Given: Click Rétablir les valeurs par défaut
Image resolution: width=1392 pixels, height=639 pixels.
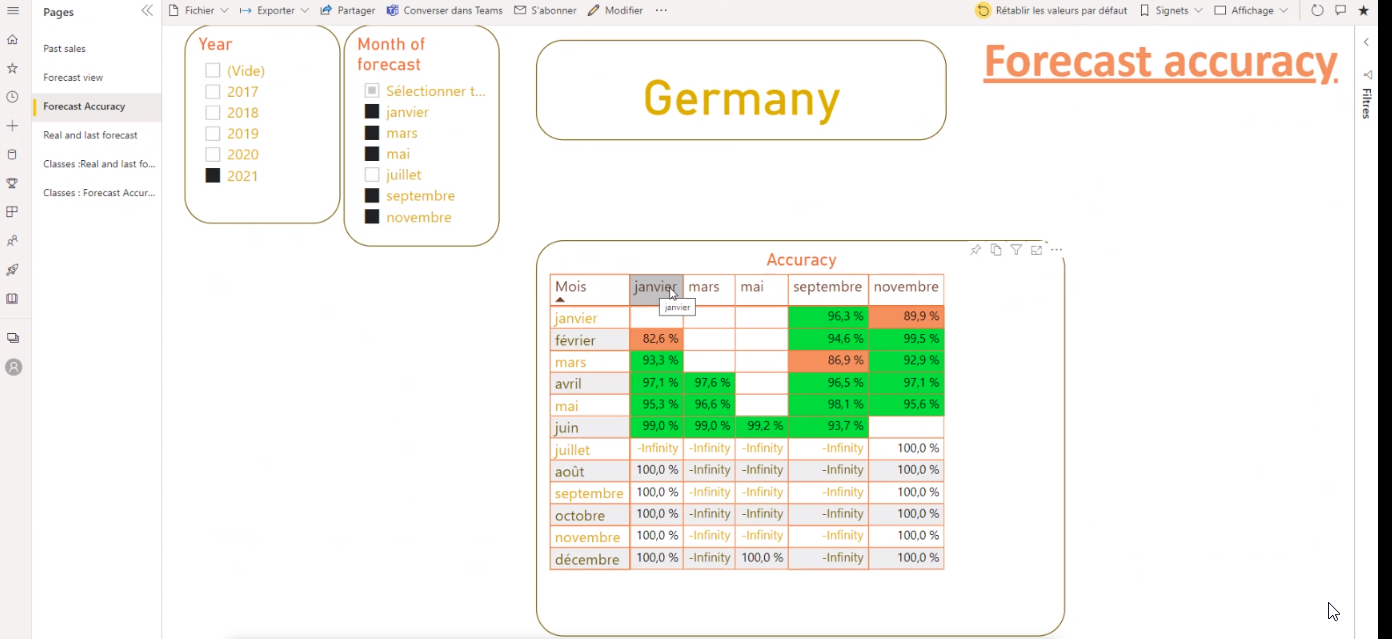Looking at the screenshot, I should [x=1051, y=10].
